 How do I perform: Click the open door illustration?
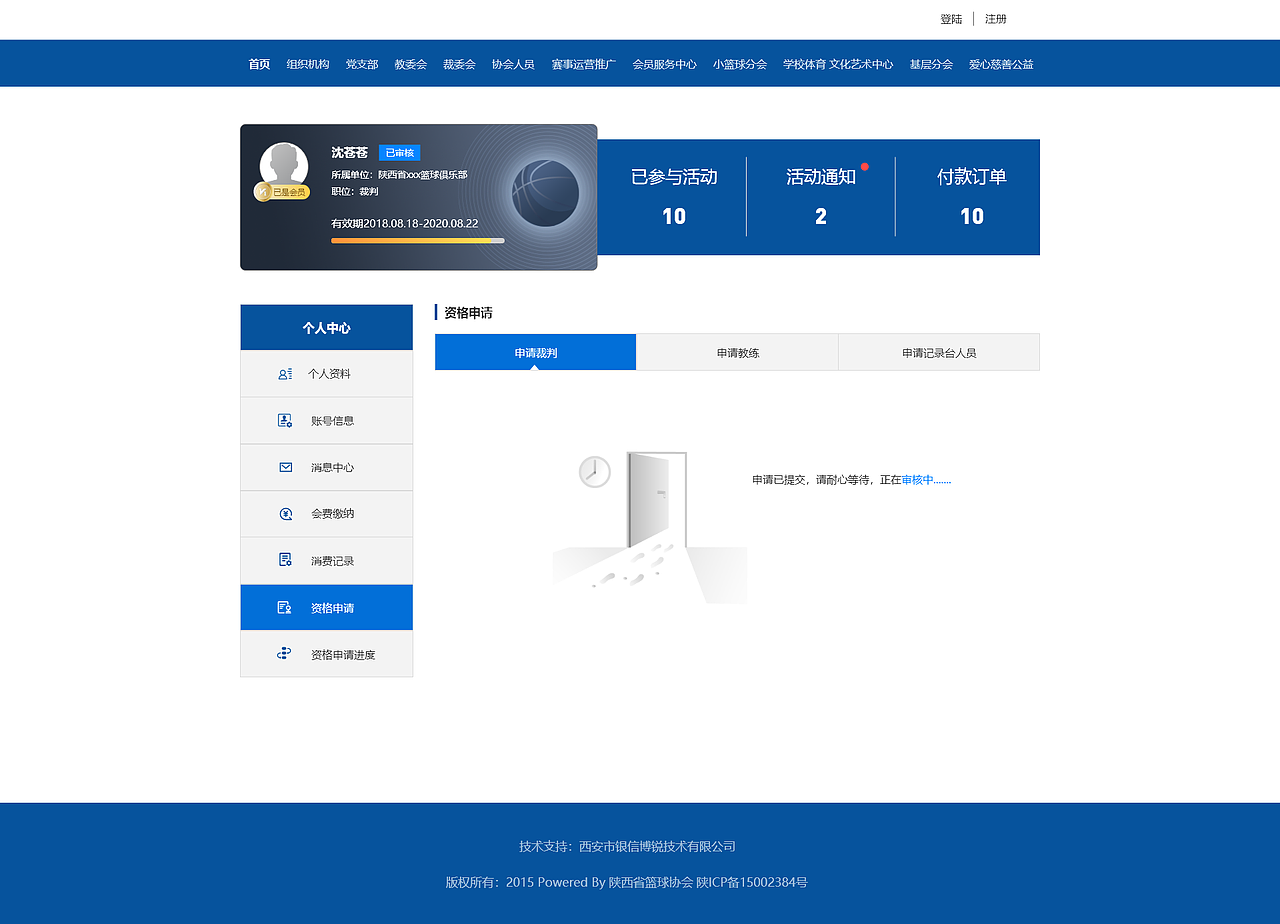[657, 500]
